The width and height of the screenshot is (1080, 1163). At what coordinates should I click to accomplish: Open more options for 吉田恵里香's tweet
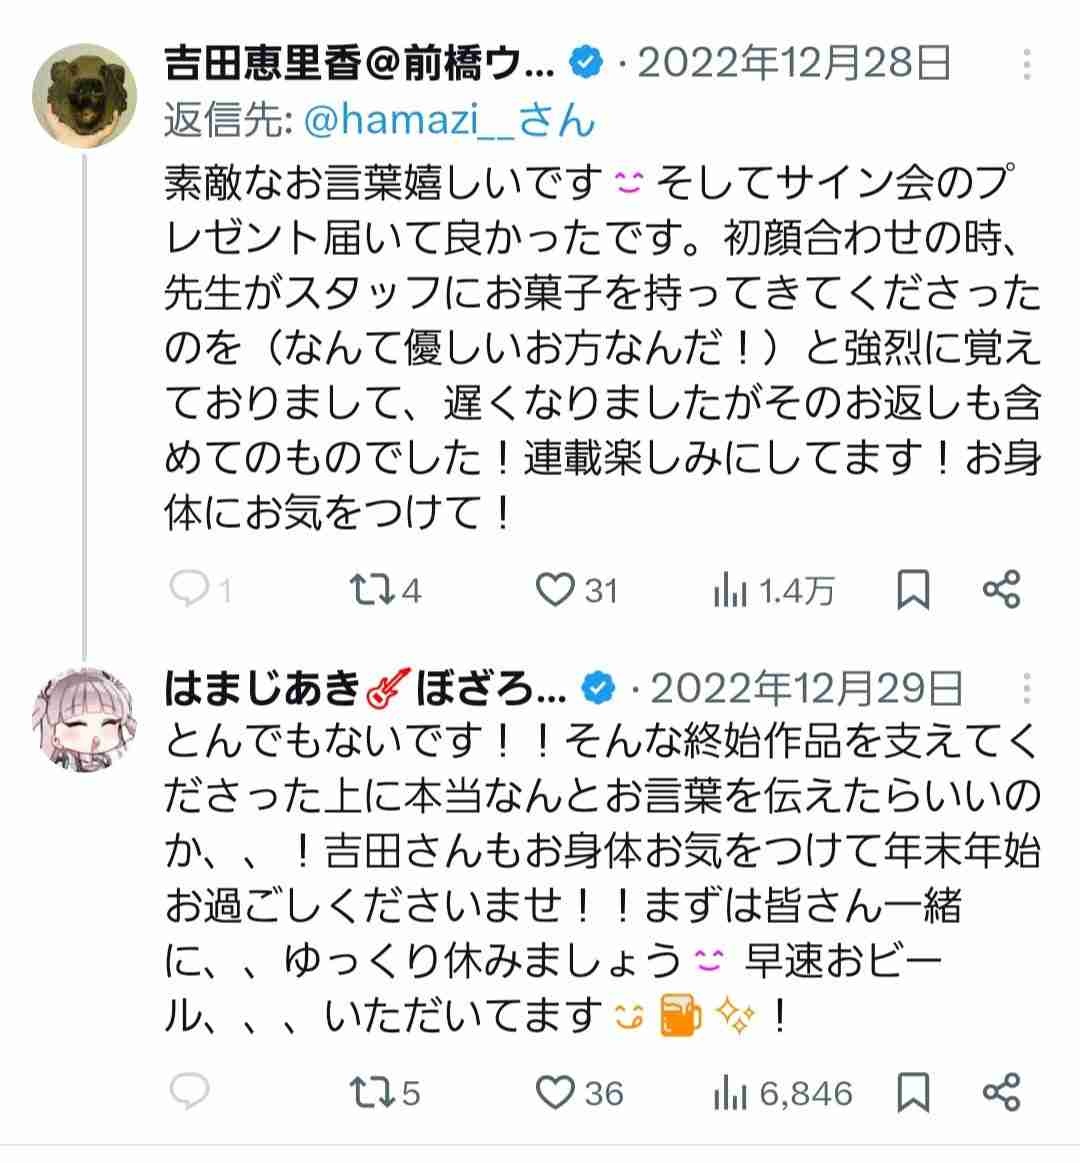pyautogui.click(x=1027, y=68)
